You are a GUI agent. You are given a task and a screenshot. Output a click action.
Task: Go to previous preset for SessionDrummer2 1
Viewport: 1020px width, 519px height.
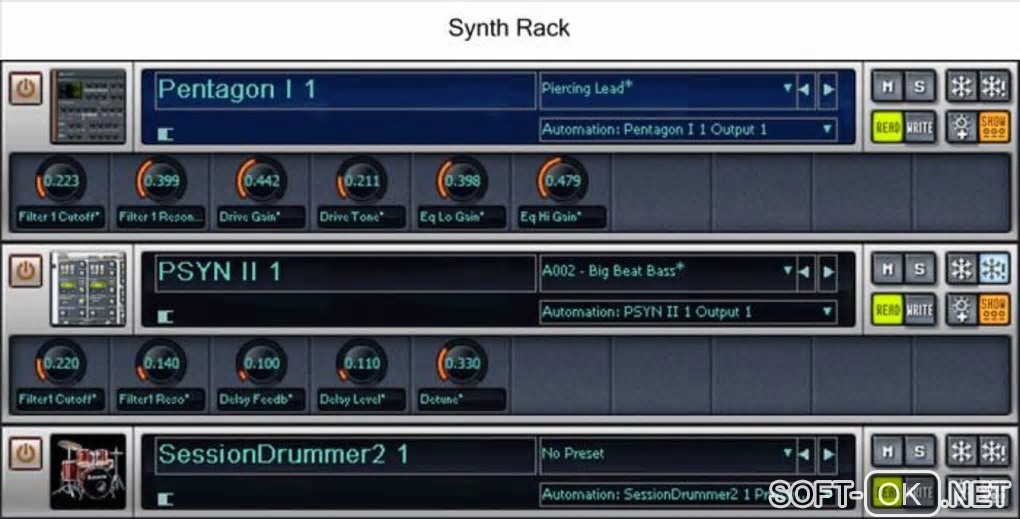[x=805, y=454]
